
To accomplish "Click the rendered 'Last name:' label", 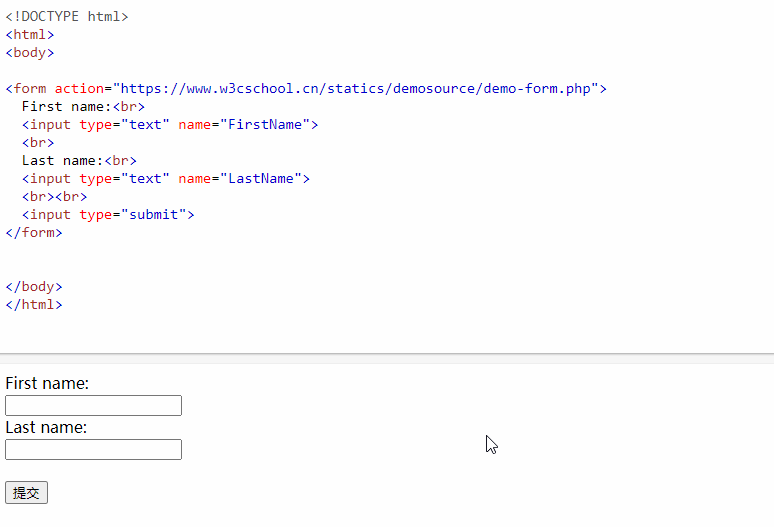I will point(46,427).
